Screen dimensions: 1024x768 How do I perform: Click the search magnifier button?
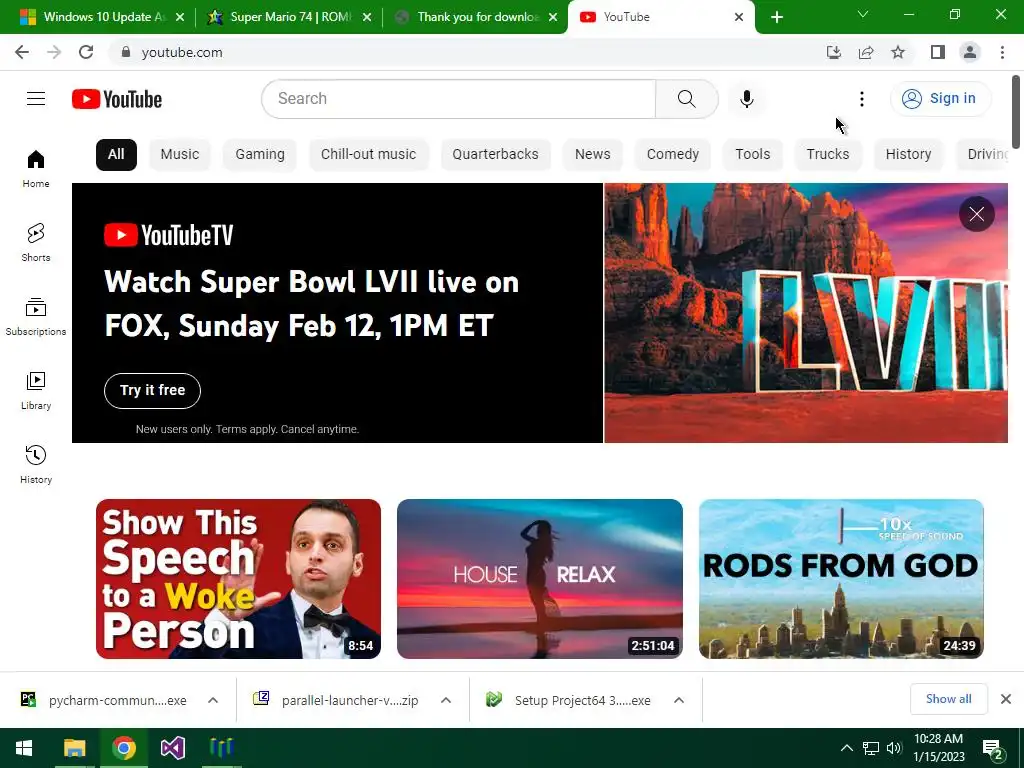pyautogui.click(x=686, y=99)
